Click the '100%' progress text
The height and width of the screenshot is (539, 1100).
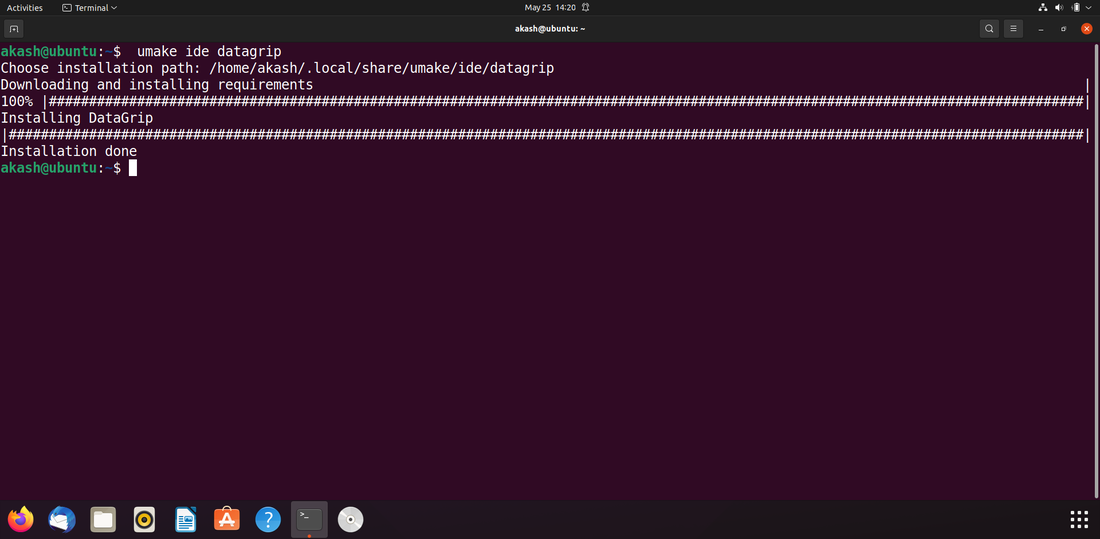tap(17, 101)
